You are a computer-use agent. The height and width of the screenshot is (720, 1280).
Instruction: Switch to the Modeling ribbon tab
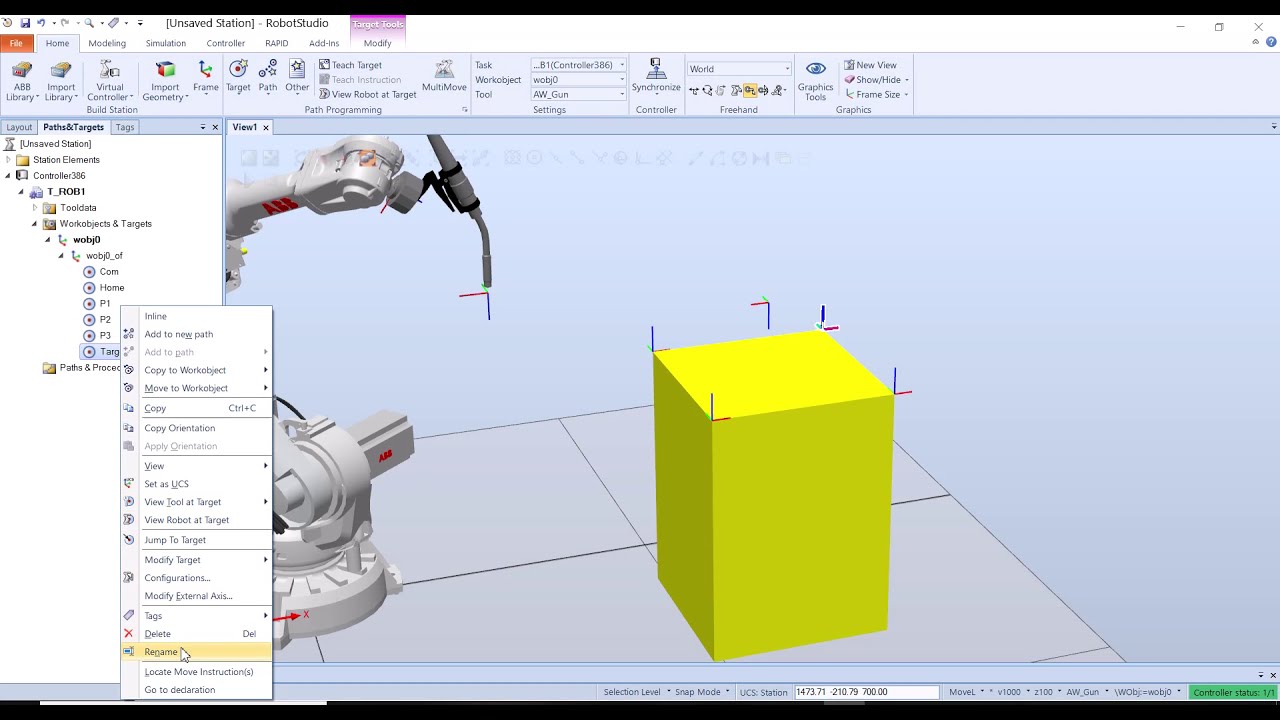(x=107, y=43)
